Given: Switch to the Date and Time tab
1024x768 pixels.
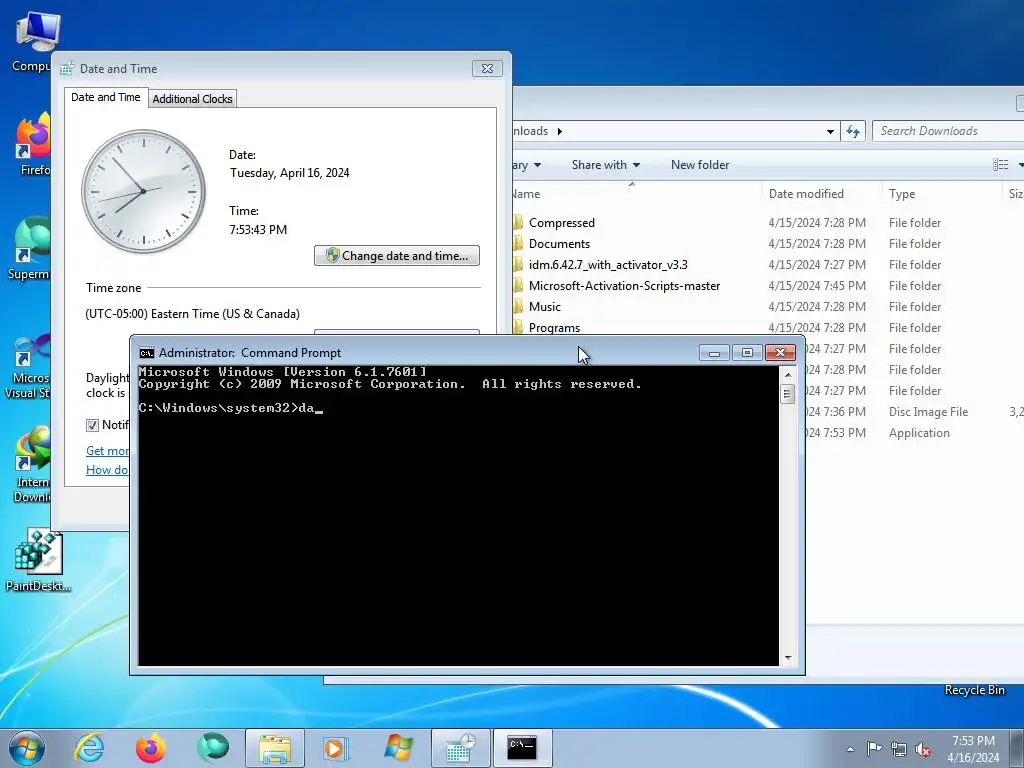Looking at the screenshot, I should [x=106, y=97].
